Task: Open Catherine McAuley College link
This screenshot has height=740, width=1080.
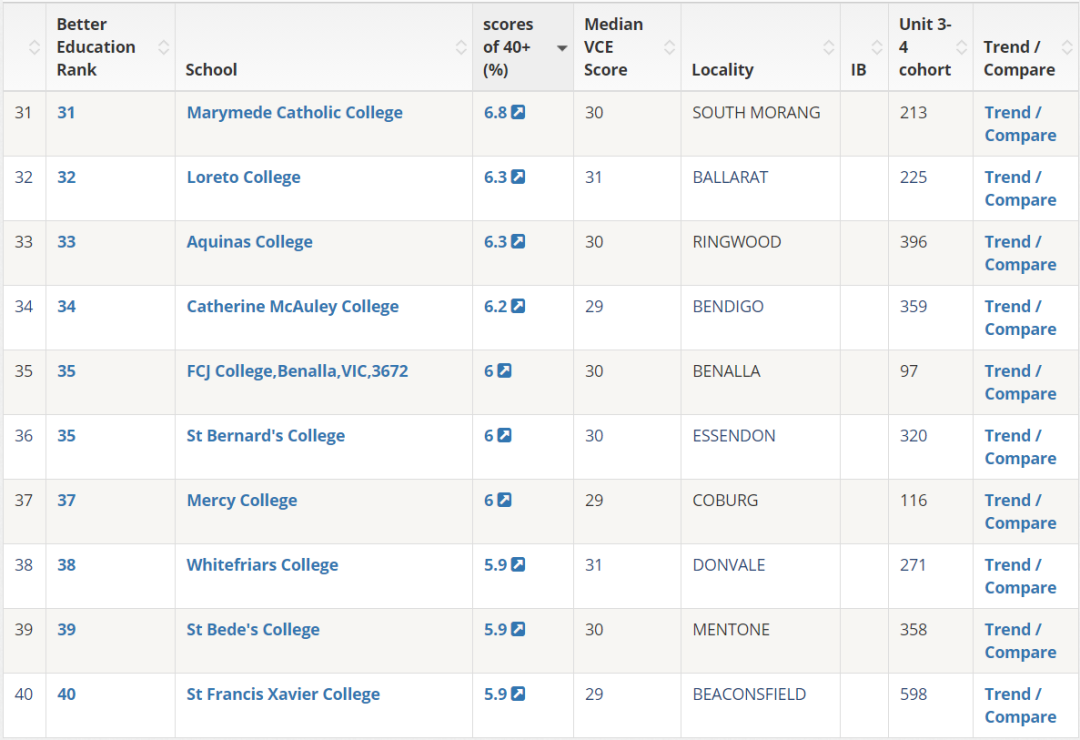Action: (x=293, y=307)
